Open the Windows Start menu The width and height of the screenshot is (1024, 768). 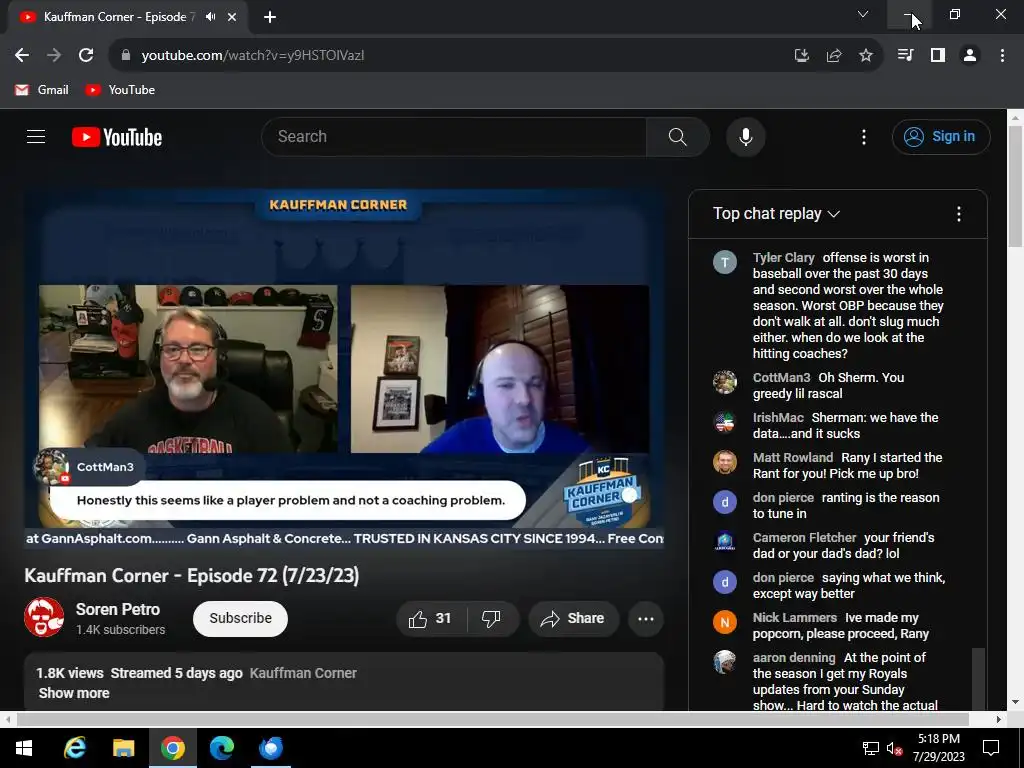(24, 748)
